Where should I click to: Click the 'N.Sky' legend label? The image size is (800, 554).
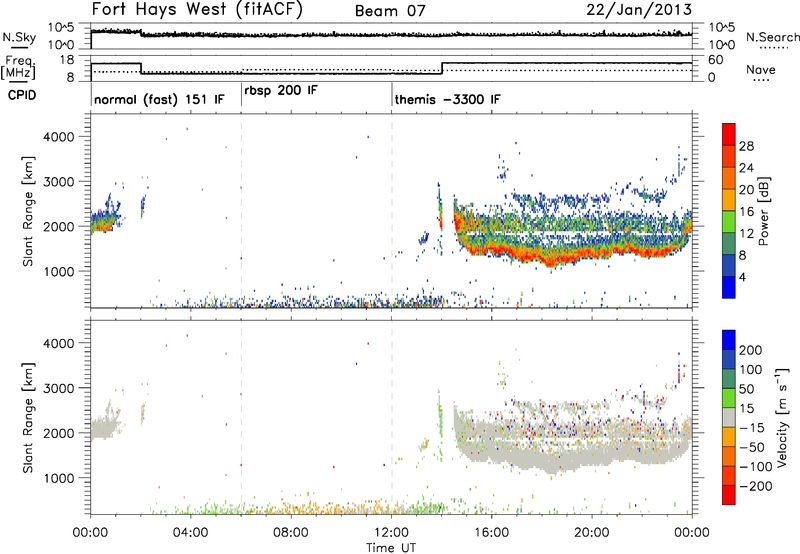pyautogui.click(x=19, y=37)
